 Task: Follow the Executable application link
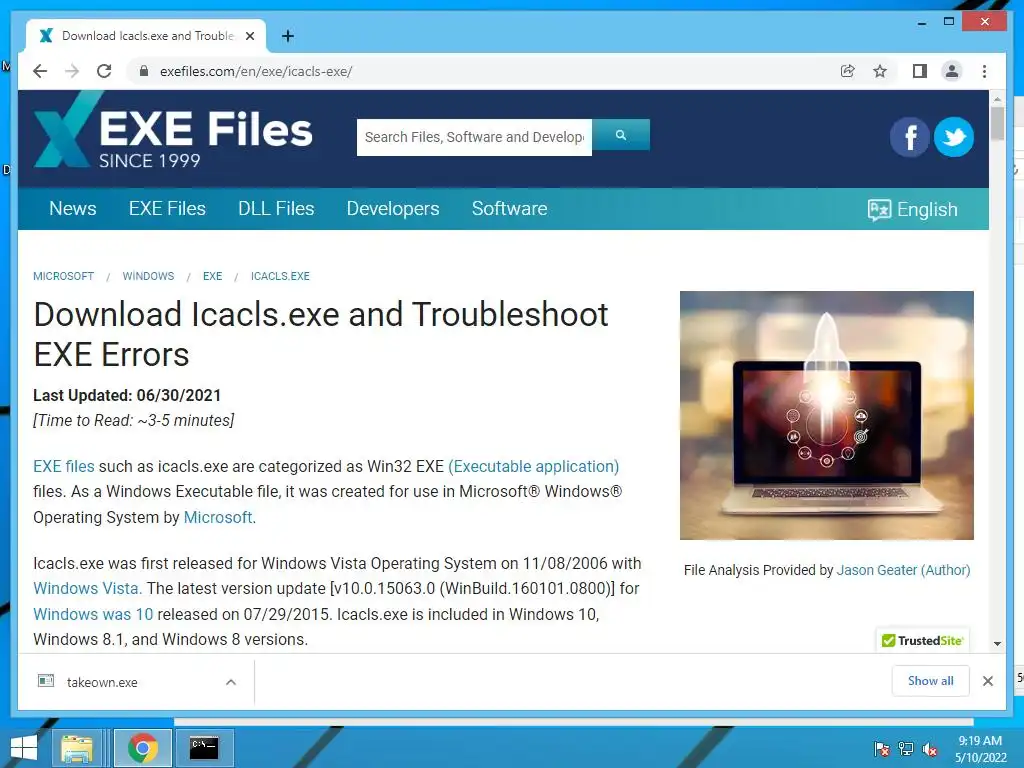click(x=534, y=466)
